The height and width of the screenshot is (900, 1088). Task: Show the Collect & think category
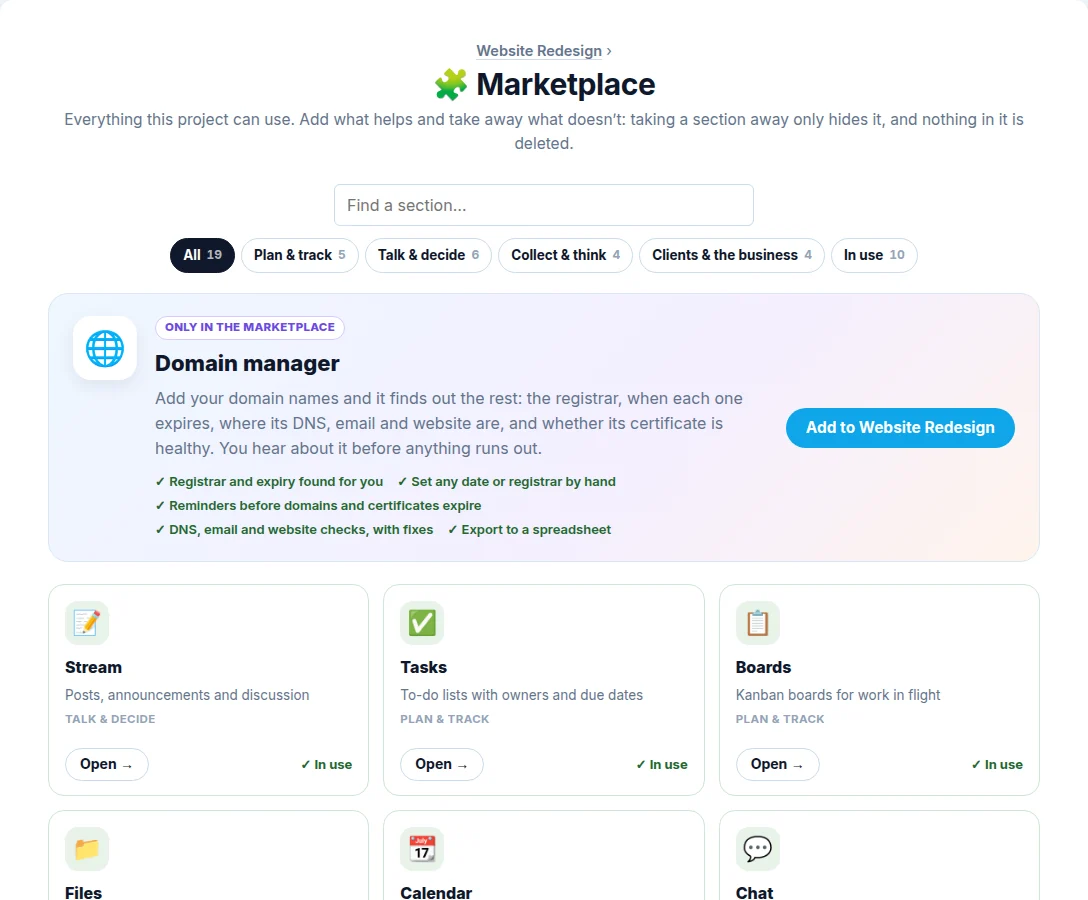pyautogui.click(x=566, y=255)
